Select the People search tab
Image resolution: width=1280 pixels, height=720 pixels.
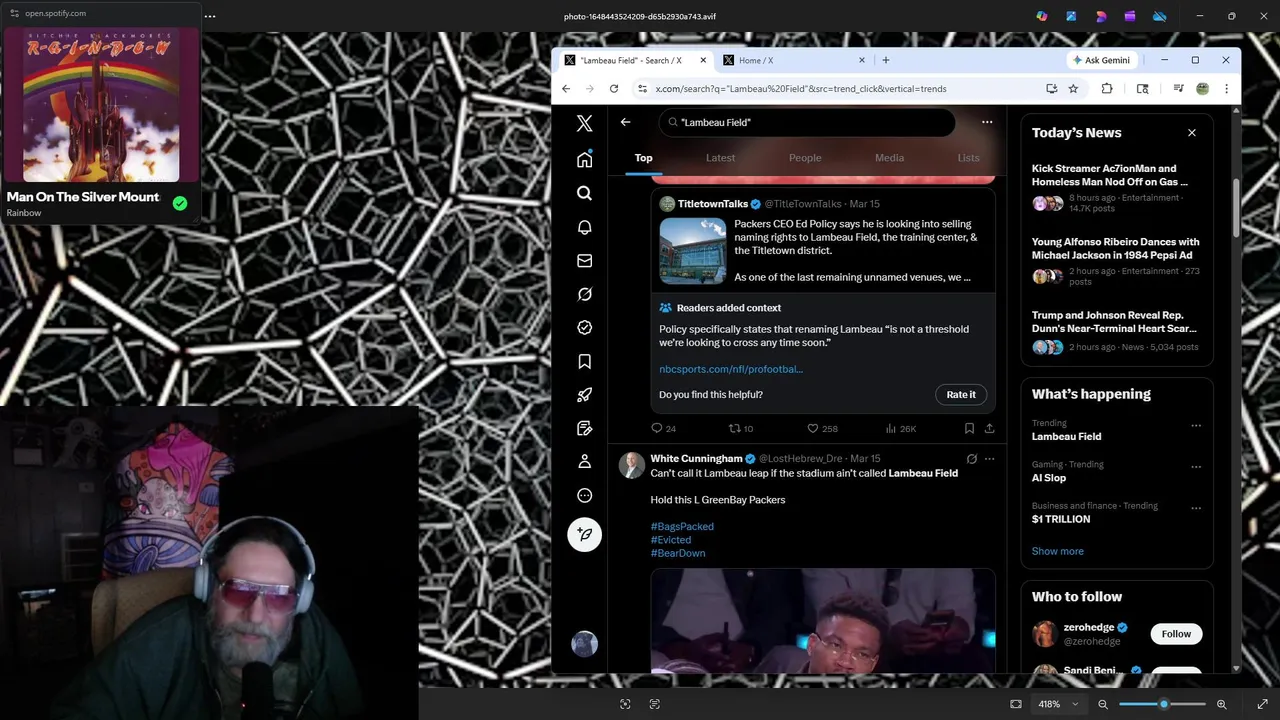coord(805,158)
